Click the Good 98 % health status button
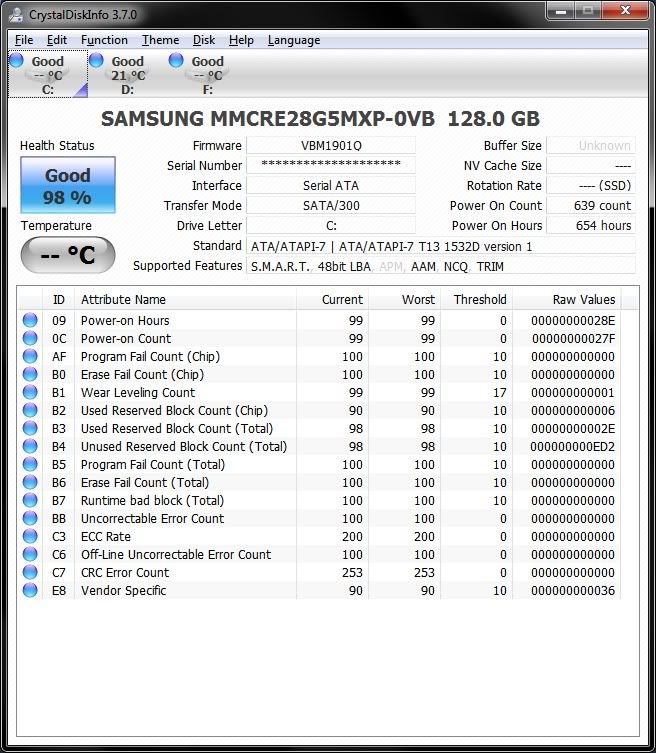656x753 pixels. point(68,185)
